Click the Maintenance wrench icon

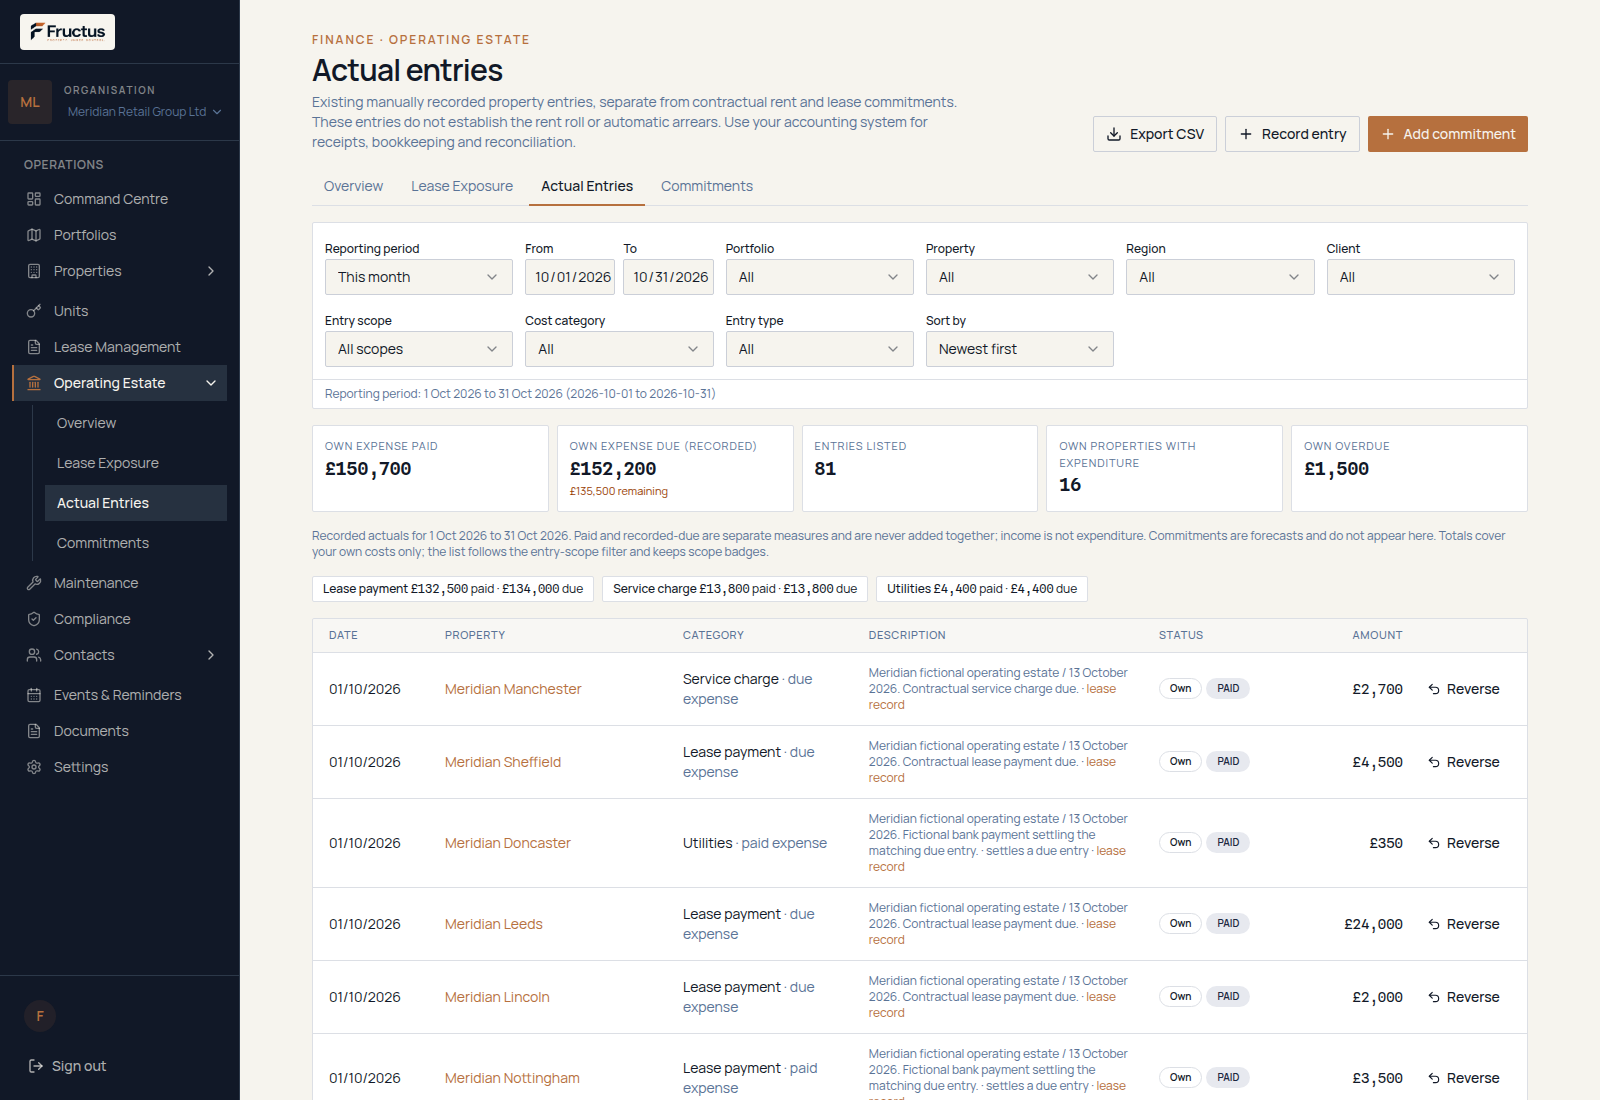[x=34, y=583]
